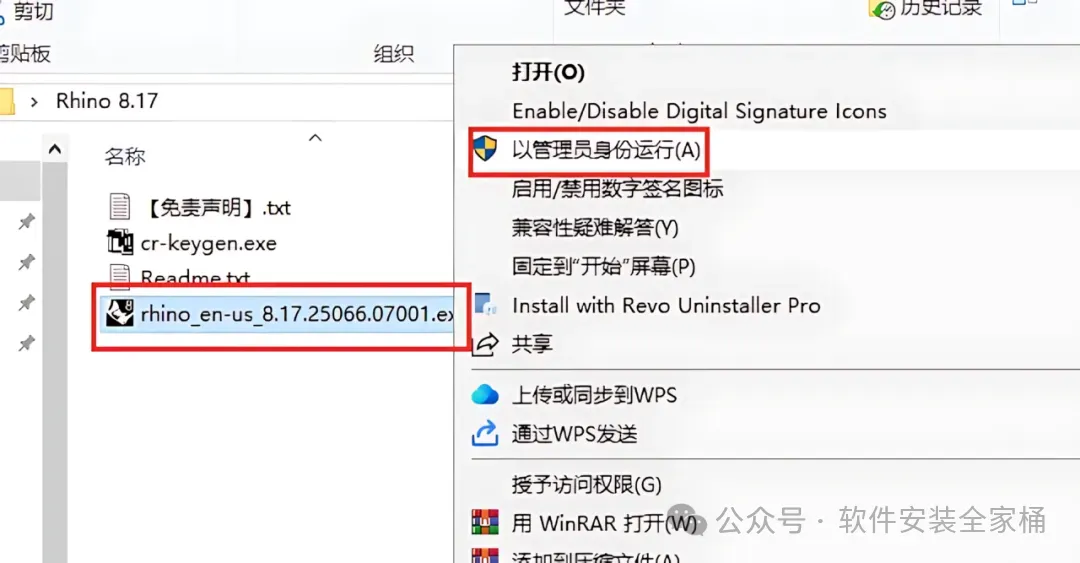Click the cr-keygen.exe file icon

(x=120, y=242)
